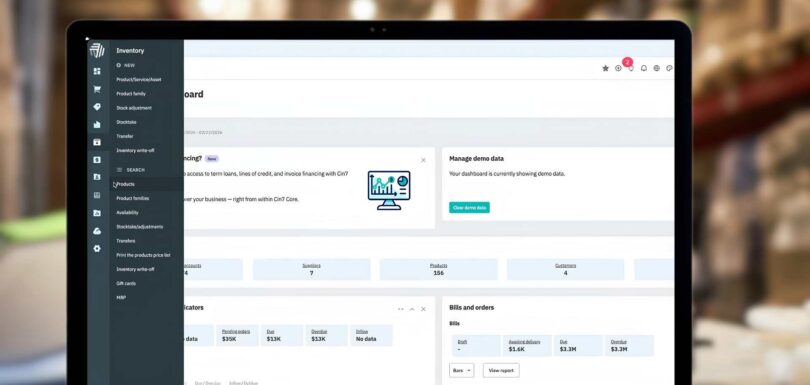Click the View report button
This screenshot has width=810, height=385.
[501, 371]
